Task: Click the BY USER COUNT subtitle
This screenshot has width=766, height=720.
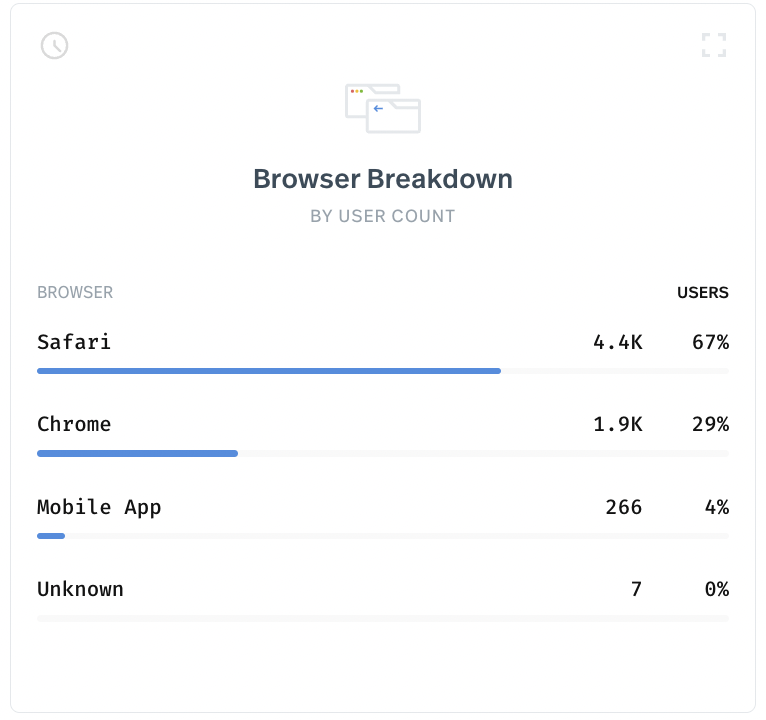Action: coord(383,216)
